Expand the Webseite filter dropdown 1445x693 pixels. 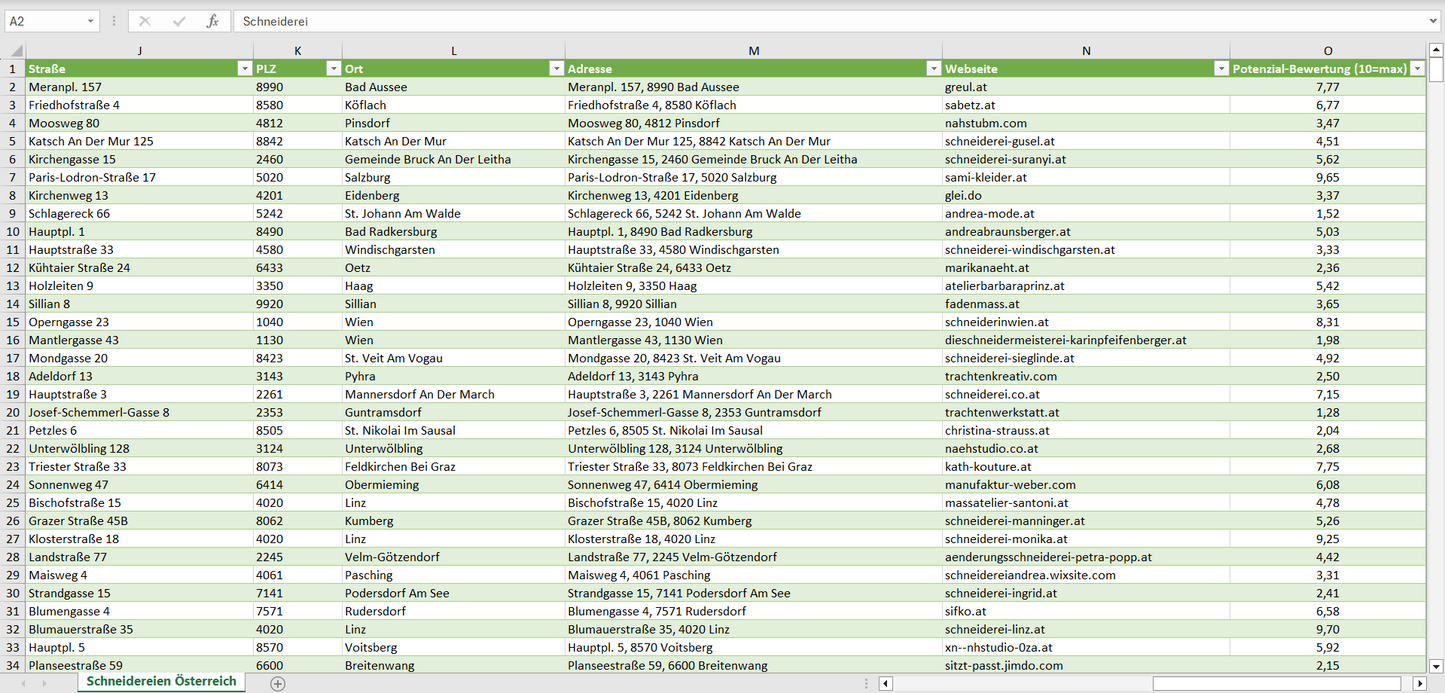[1221, 69]
